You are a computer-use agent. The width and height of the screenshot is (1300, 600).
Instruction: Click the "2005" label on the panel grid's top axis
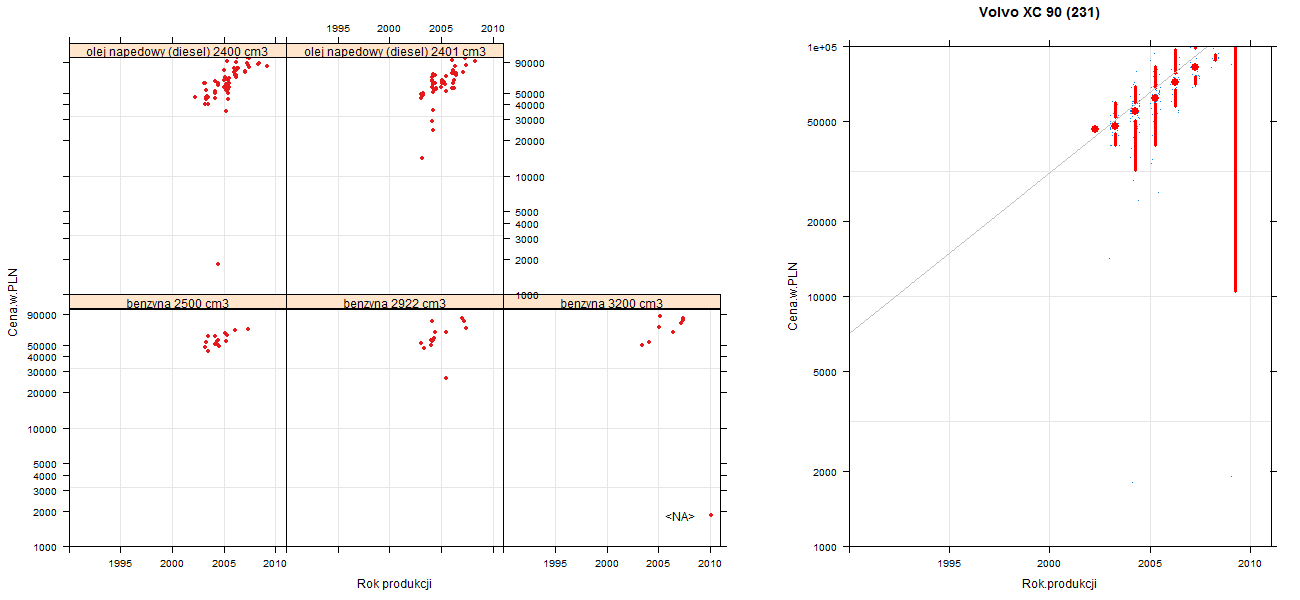441,28
